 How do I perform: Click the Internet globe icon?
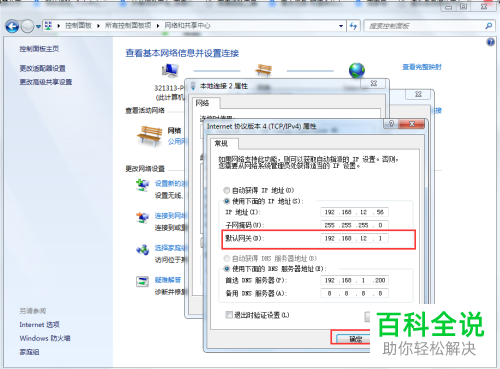click(357, 70)
